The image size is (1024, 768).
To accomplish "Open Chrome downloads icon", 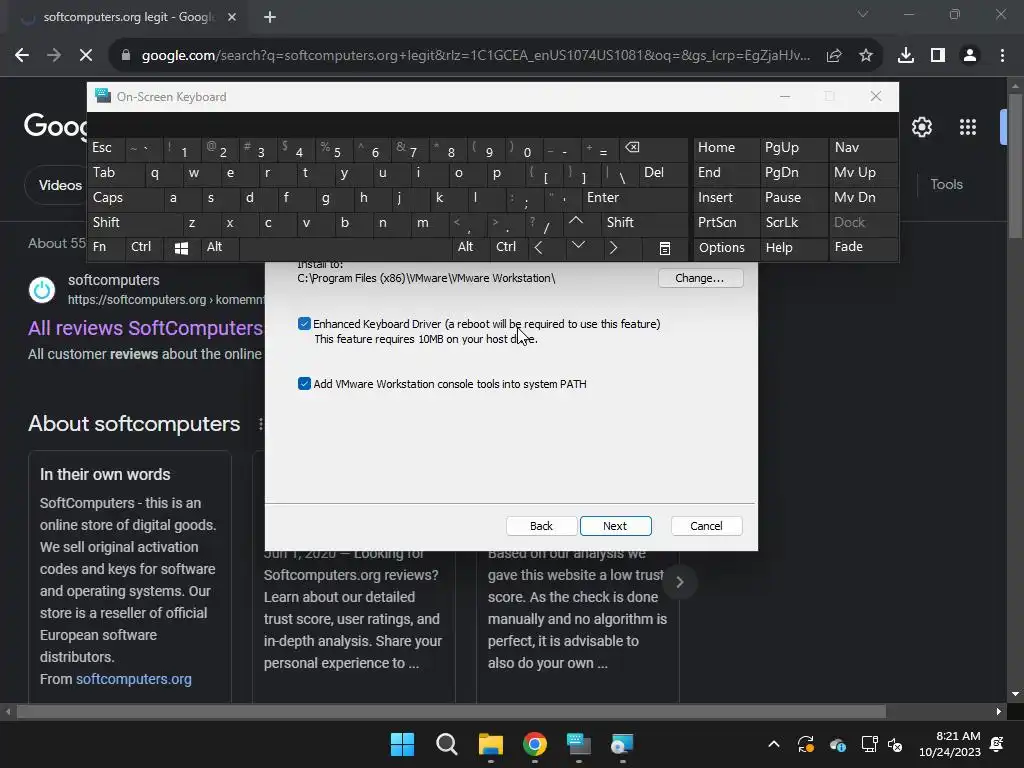I will [x=906, y=56].
